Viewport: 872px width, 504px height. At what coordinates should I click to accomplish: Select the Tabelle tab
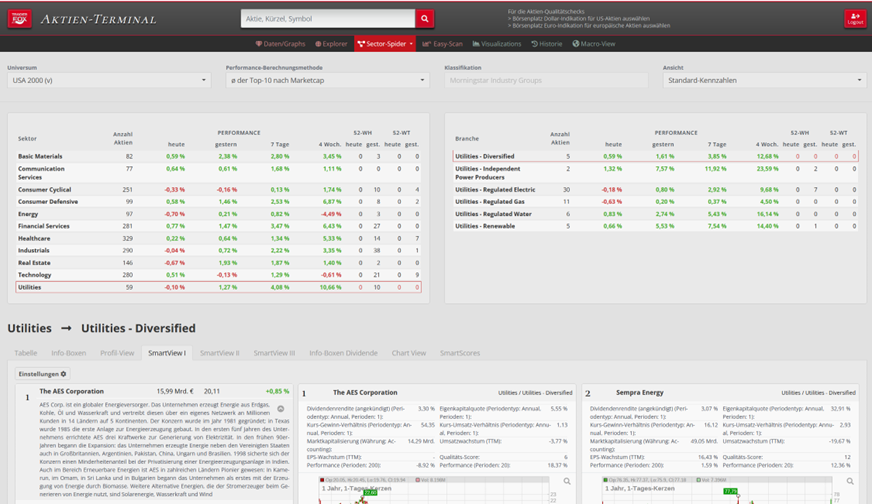[x=26, y=353]
